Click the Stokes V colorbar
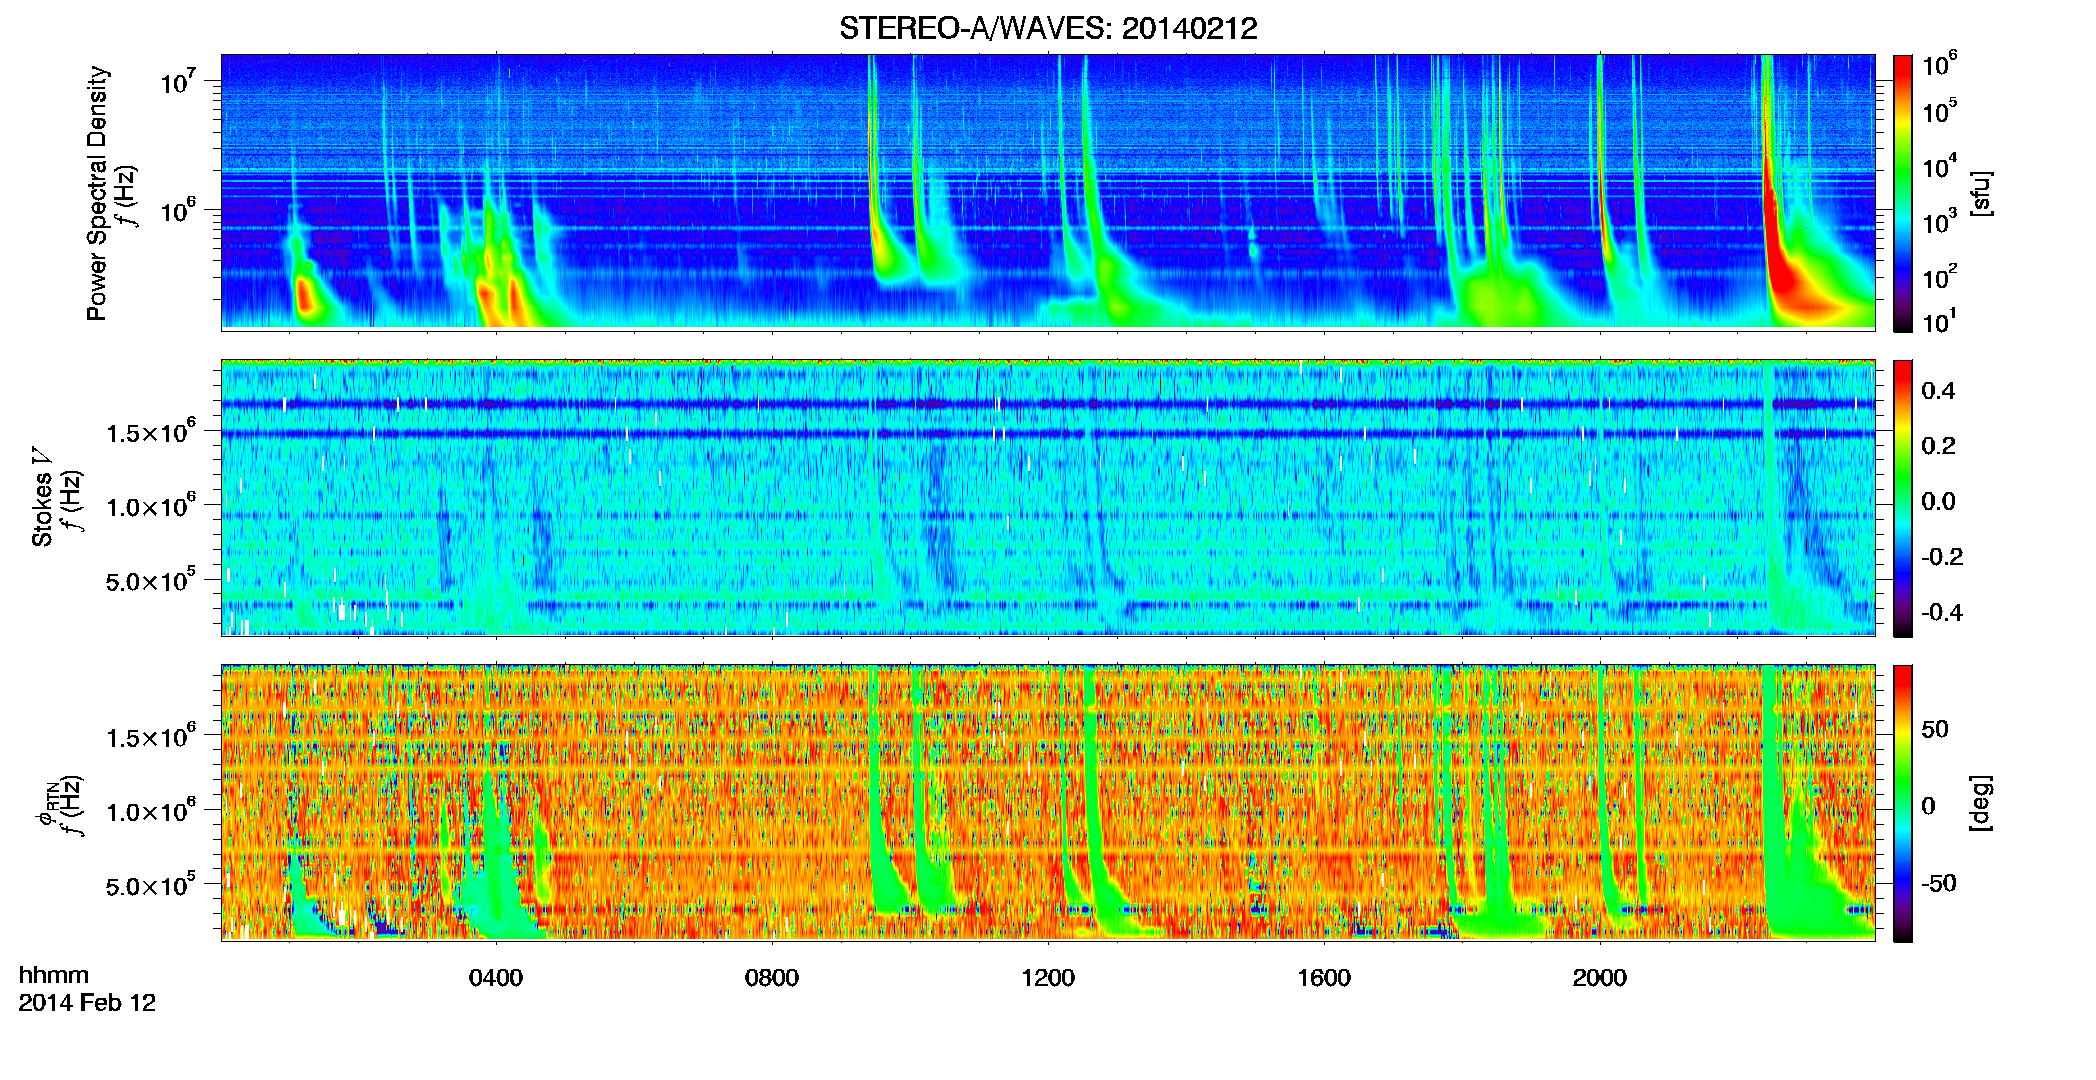 (x=1903, y=498)
